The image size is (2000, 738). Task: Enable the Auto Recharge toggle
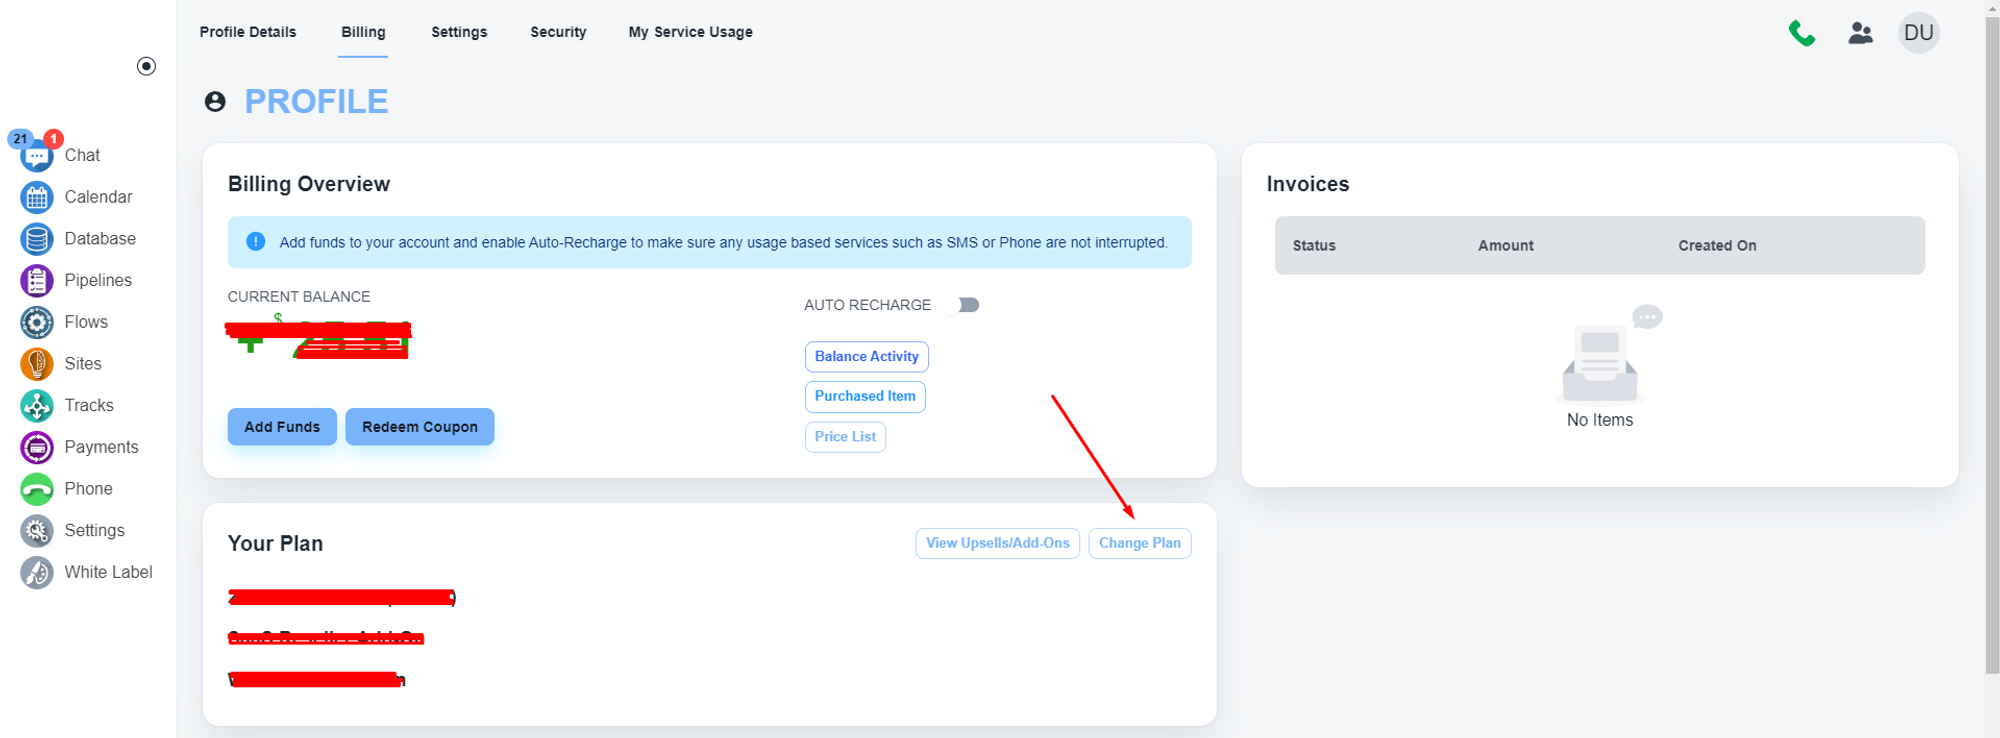(965, 305)
